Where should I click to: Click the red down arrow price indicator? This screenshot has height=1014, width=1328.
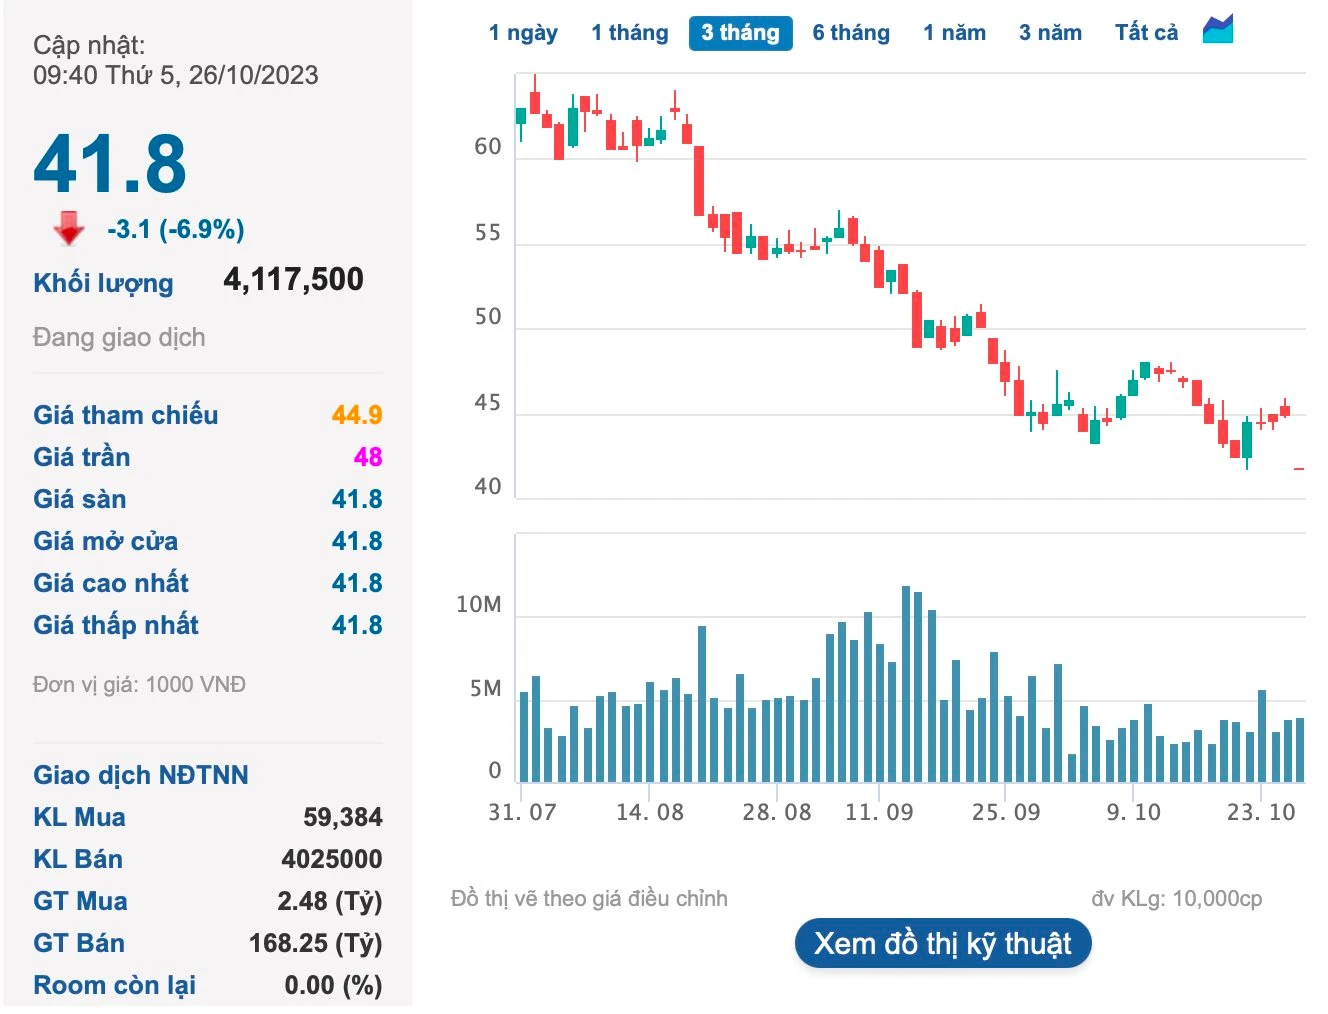69,228
